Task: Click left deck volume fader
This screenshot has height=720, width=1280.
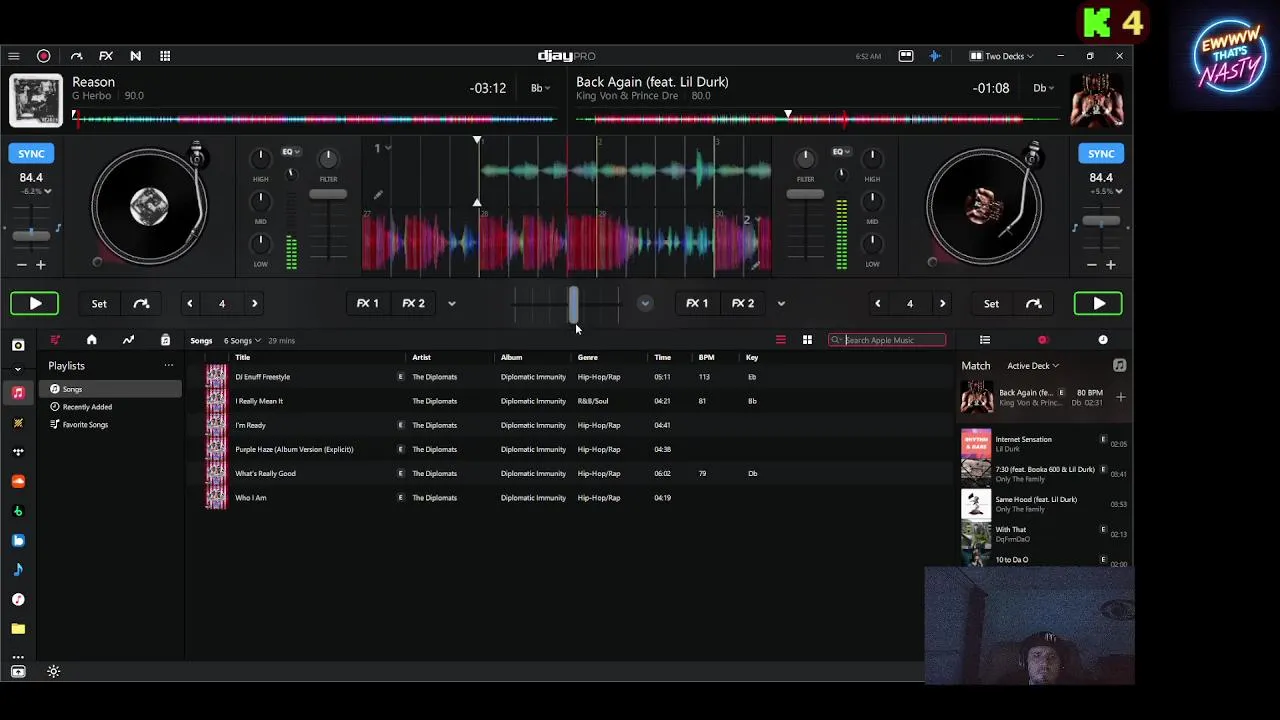Action: [x=328, y=195]
